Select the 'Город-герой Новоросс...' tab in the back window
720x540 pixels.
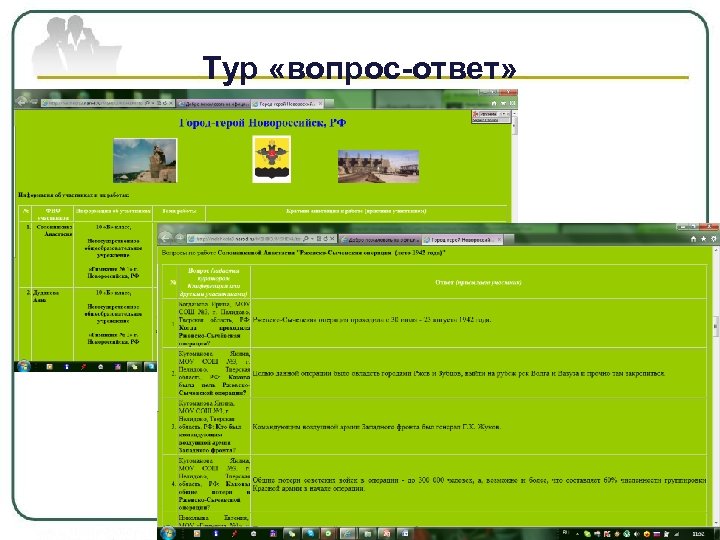[x=287, y=104]
